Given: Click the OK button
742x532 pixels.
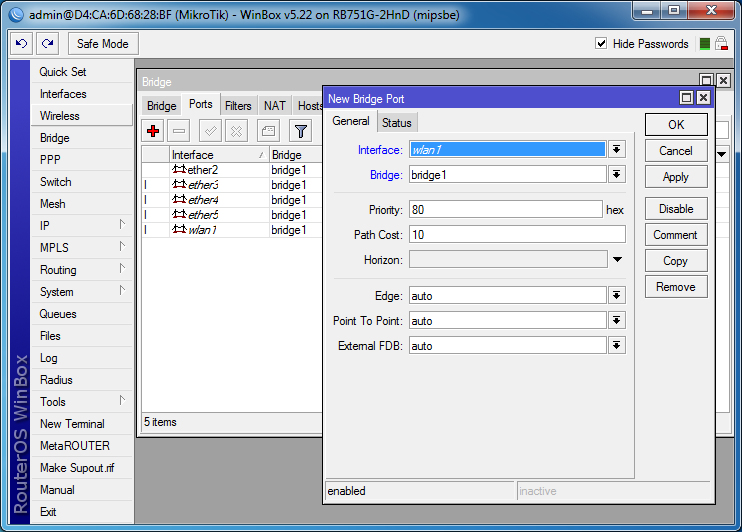Looking at the screenshot, I should [x=676, y=124].
